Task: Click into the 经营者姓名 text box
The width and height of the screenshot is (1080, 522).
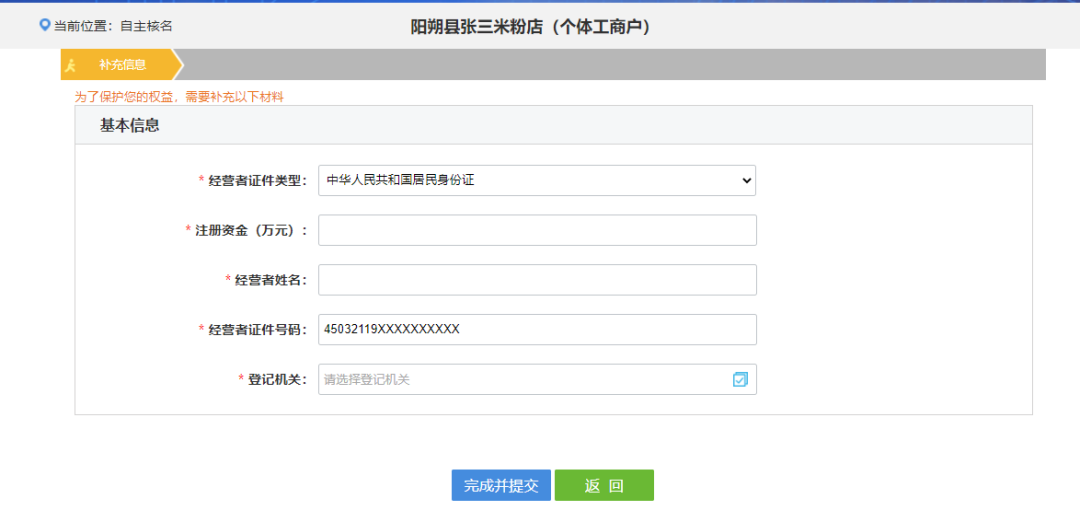Action: (x=536, y=280)
